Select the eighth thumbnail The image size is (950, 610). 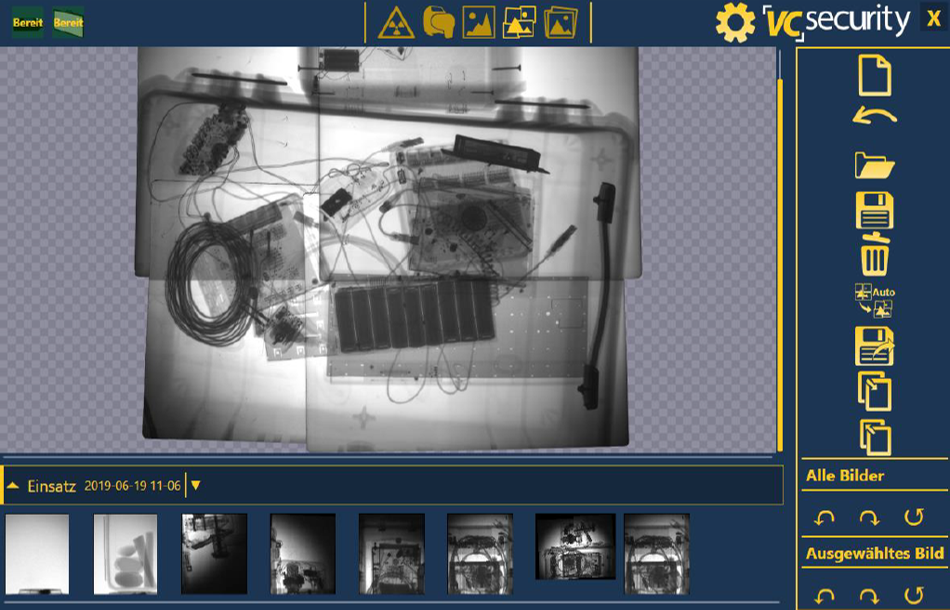click(657, 554)
